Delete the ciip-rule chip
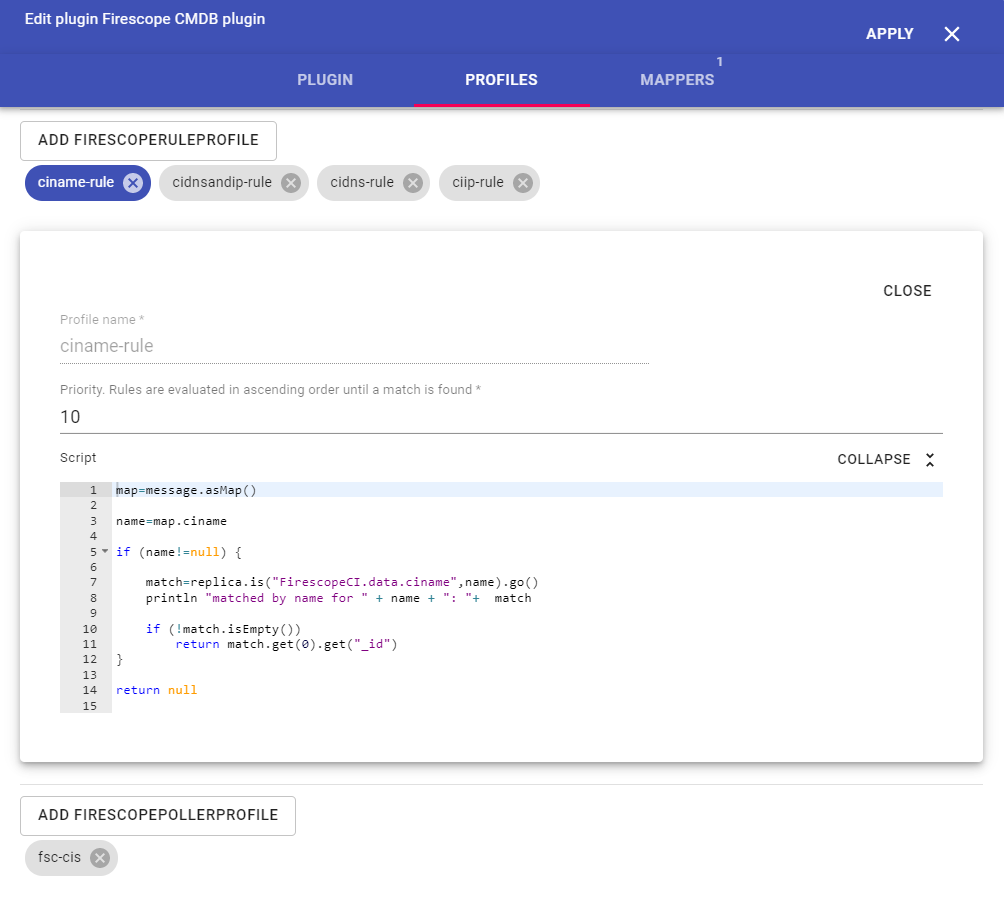 pos(522,183)
